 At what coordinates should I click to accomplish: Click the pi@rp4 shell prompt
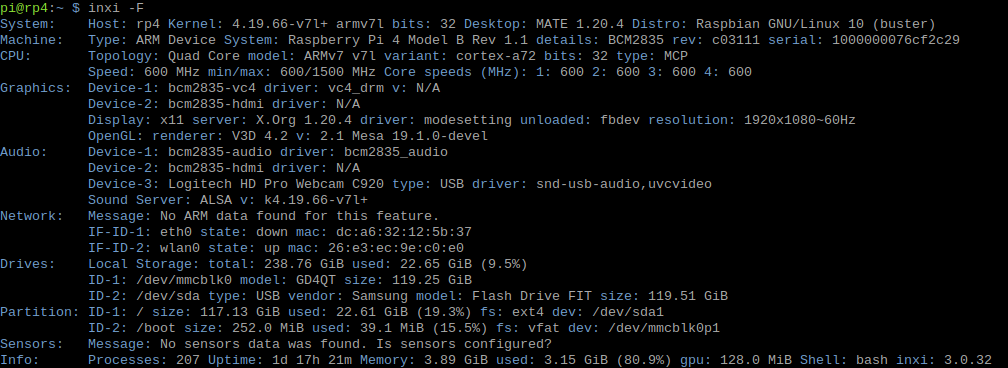point(40,8)
